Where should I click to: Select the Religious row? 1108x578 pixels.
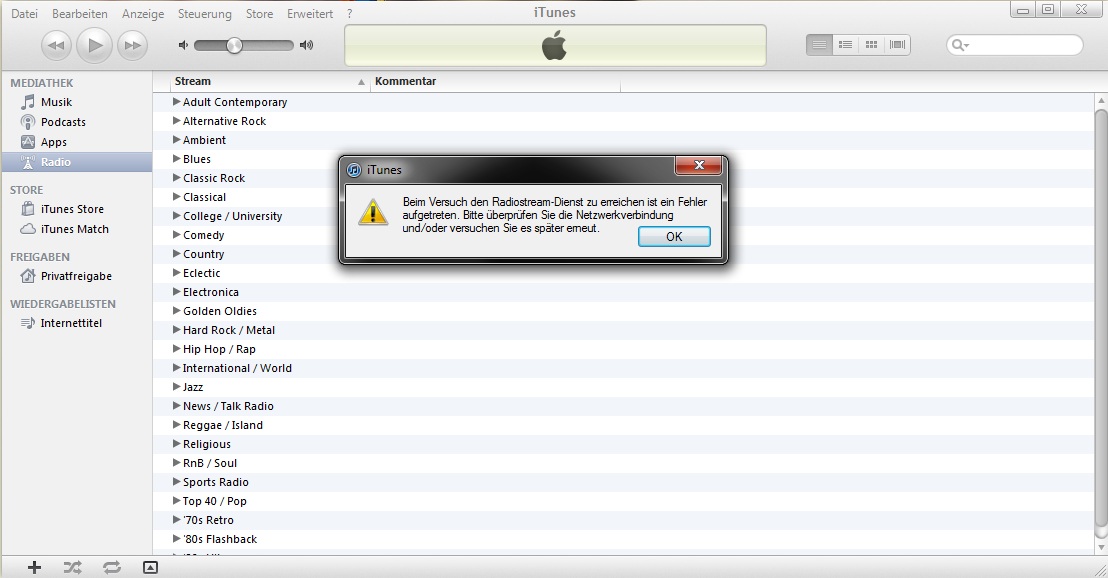click(624, 444)
